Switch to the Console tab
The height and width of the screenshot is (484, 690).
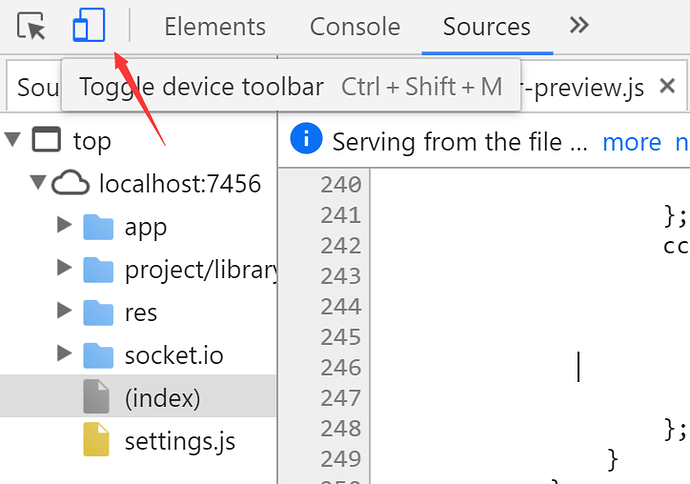355,27
